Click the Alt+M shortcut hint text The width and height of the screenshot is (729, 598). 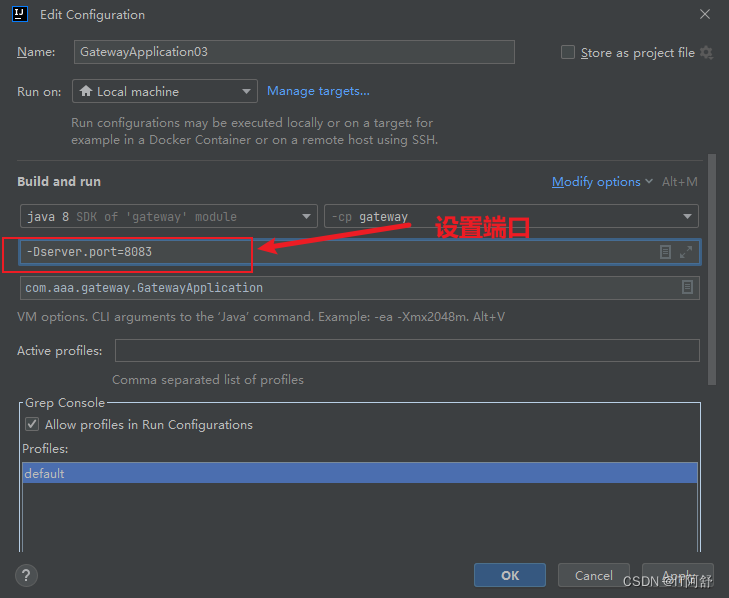click(x=680, y=182)
